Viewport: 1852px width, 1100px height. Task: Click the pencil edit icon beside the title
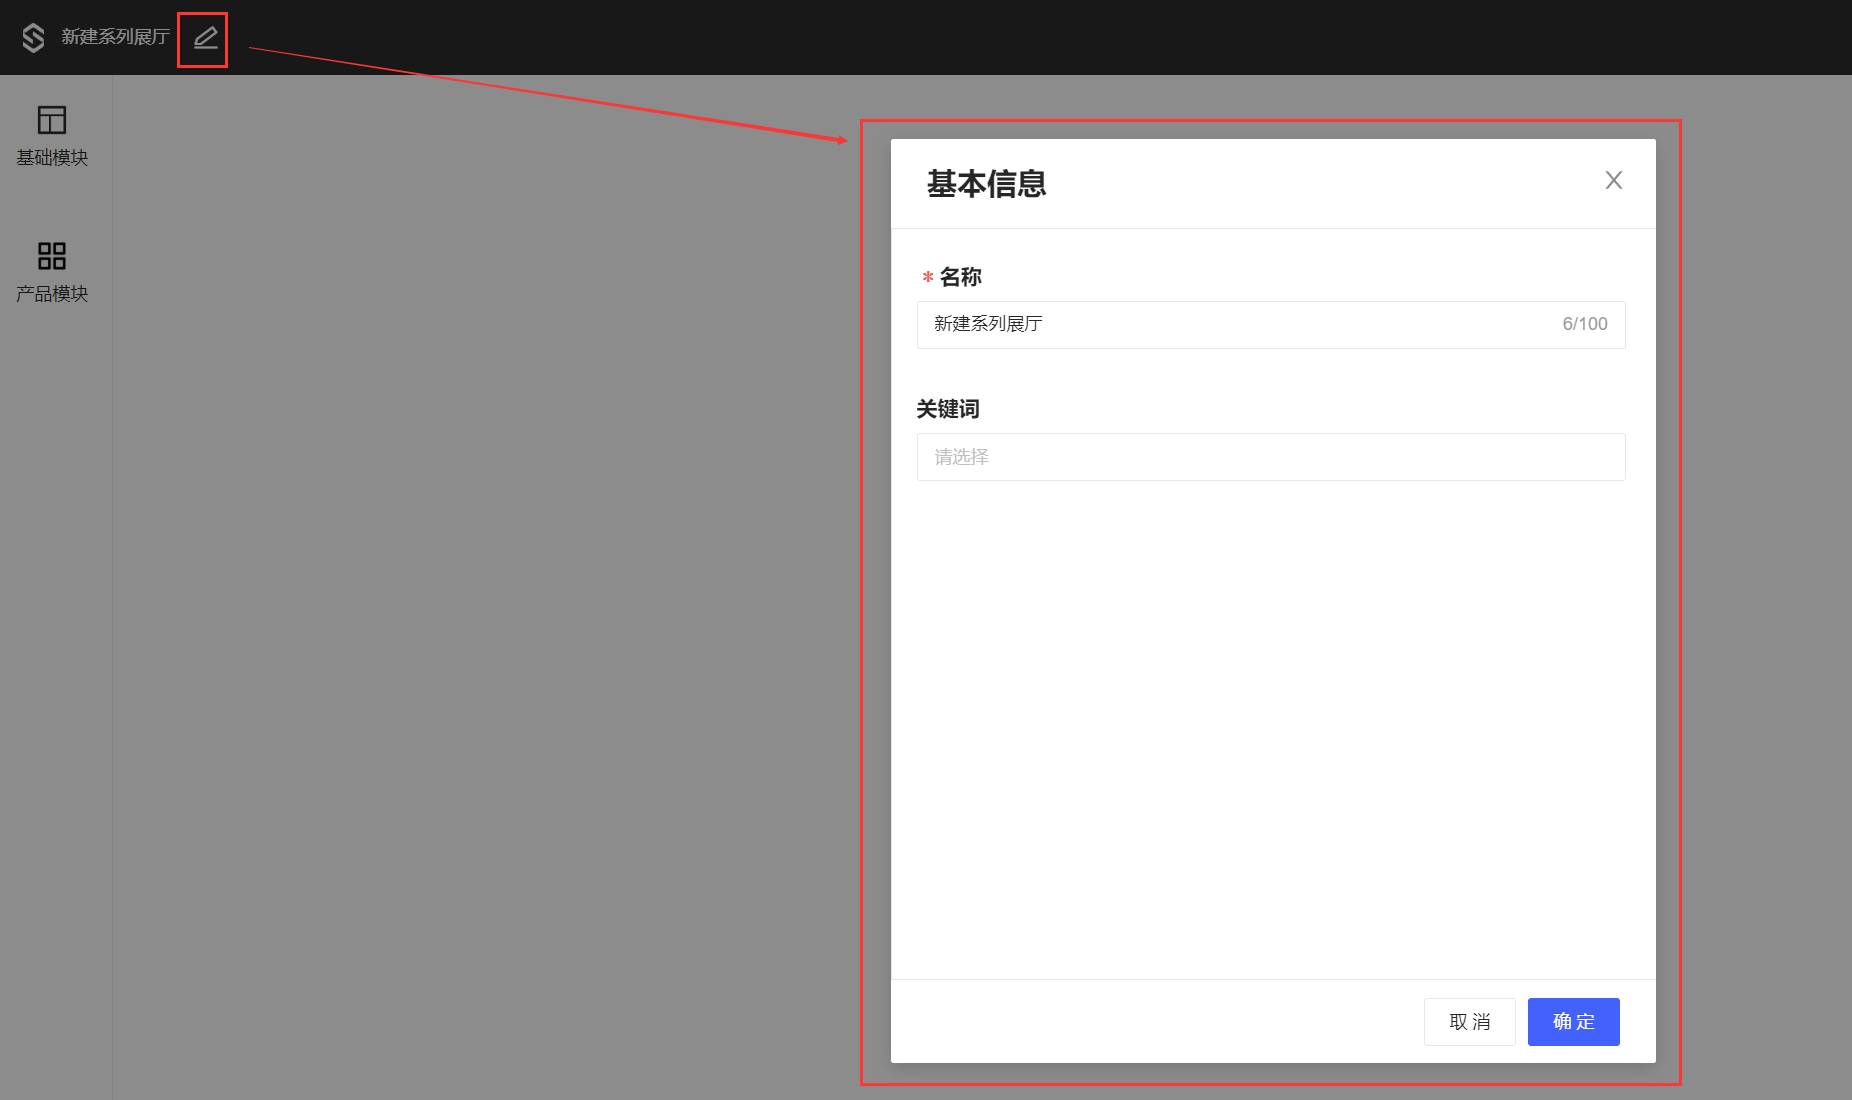point(205,39)
